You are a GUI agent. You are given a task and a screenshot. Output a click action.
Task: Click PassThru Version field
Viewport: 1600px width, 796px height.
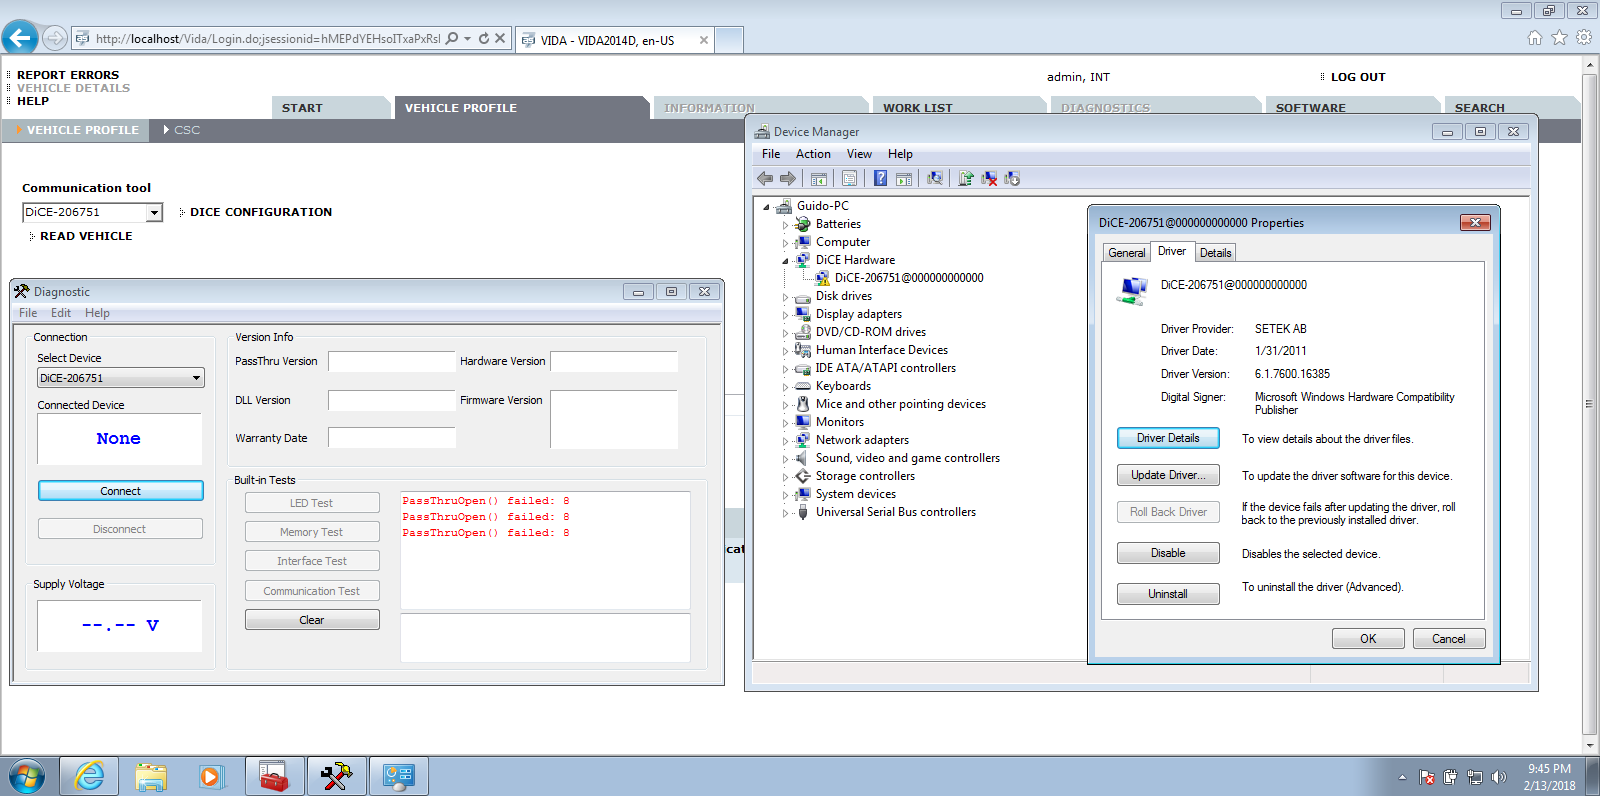pos(392,362)
